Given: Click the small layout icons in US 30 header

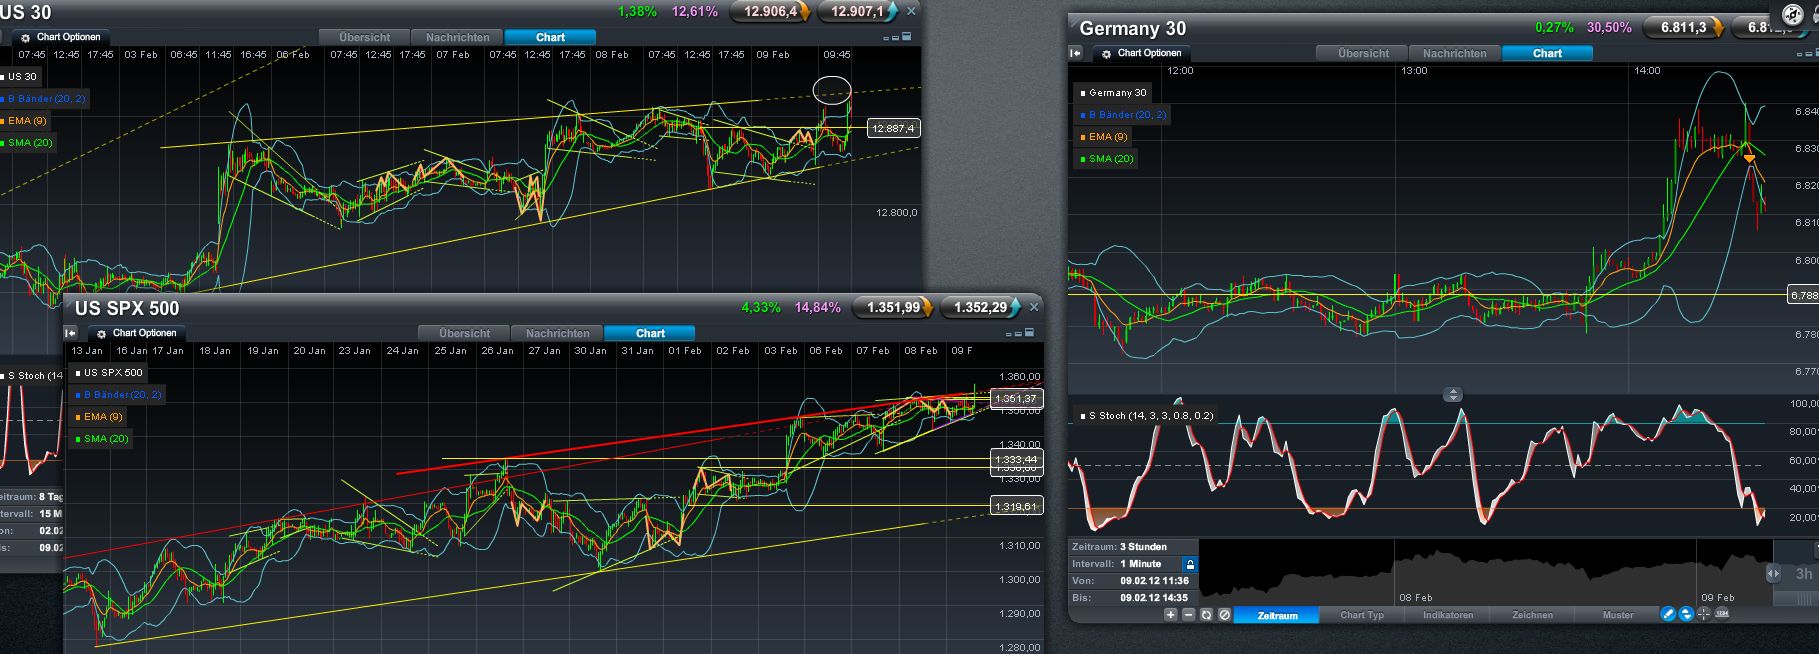Looking at the screenshot, I should 897,37.
